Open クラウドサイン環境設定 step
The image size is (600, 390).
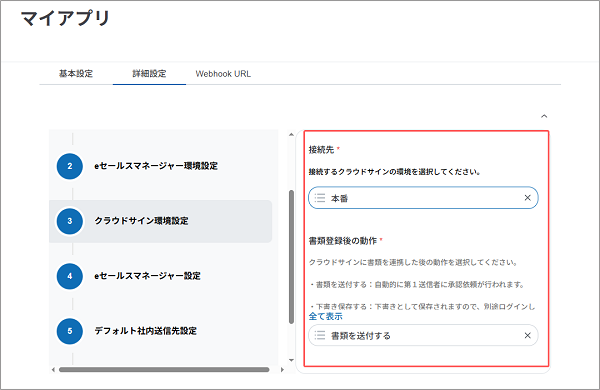pos(141,221)
